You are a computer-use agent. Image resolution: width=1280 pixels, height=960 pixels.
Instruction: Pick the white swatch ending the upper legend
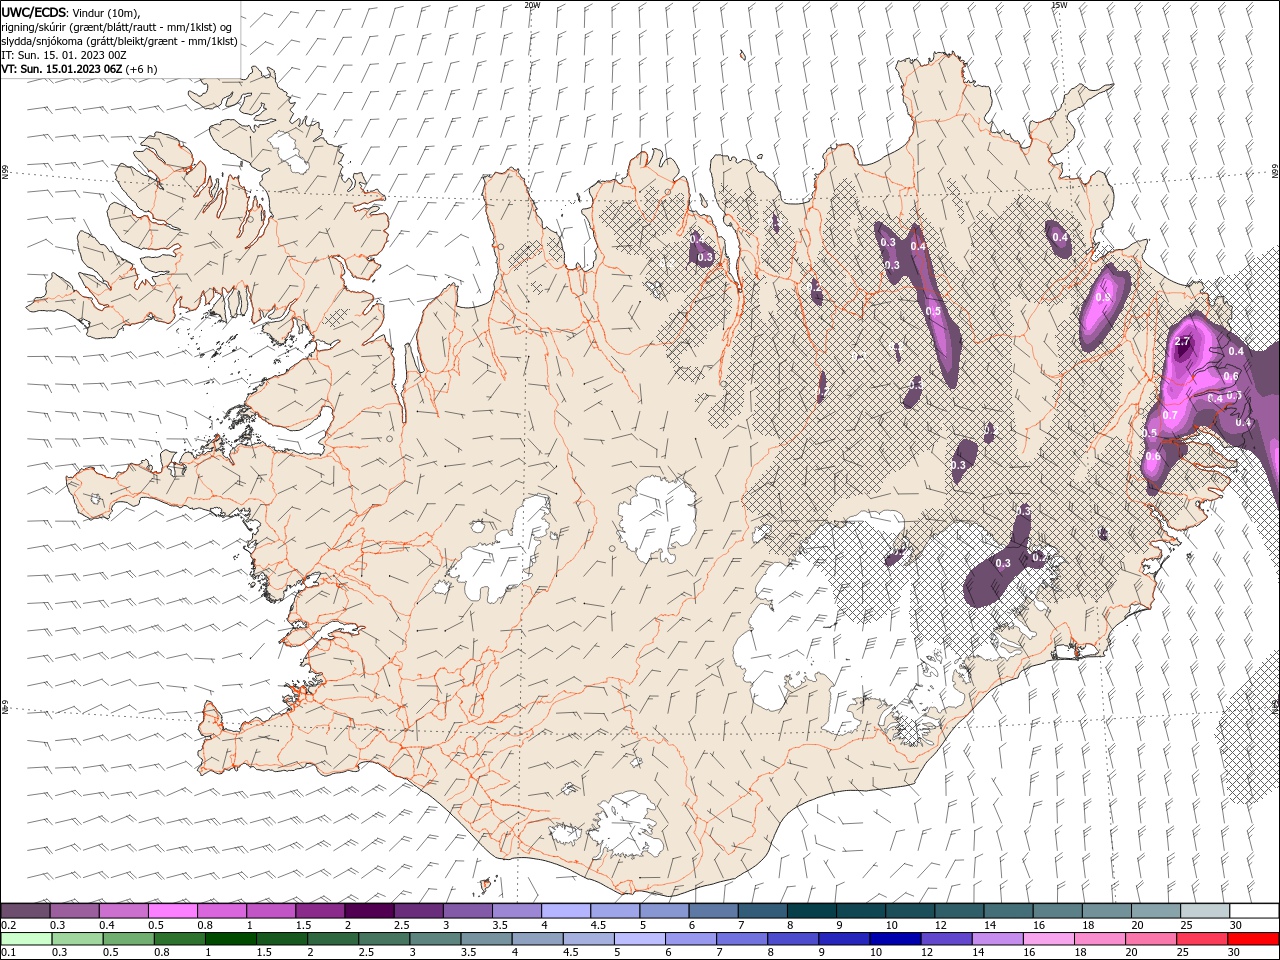click(x=1254, y=910)
